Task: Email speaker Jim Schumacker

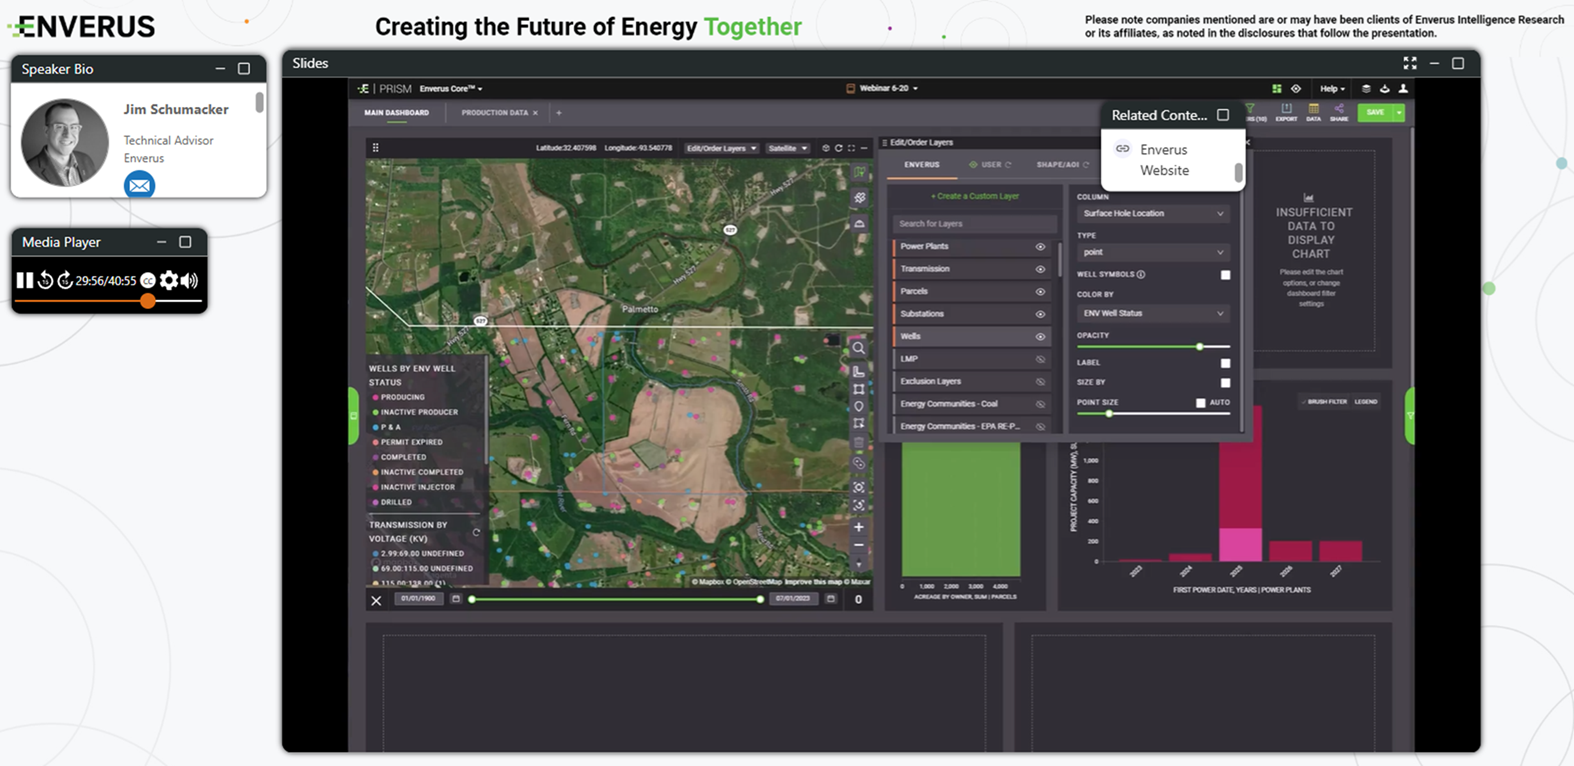Action: 139,185
